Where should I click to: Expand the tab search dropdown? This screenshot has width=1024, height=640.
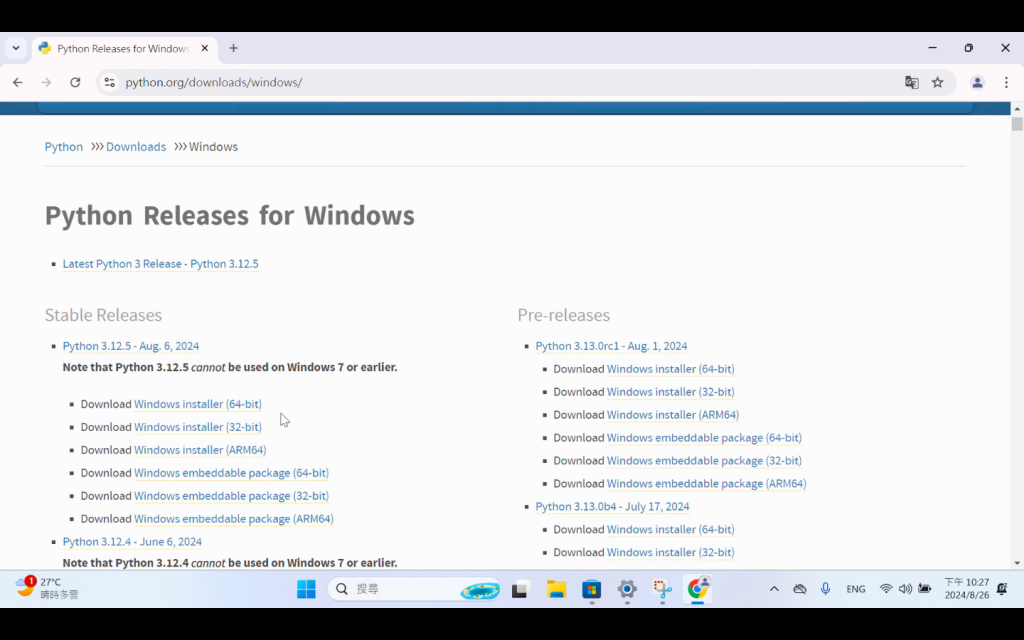(x=16, y=48)
